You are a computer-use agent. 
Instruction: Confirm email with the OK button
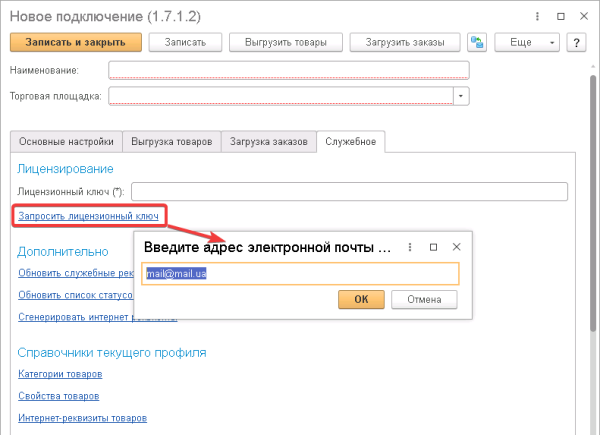[361, 299]
